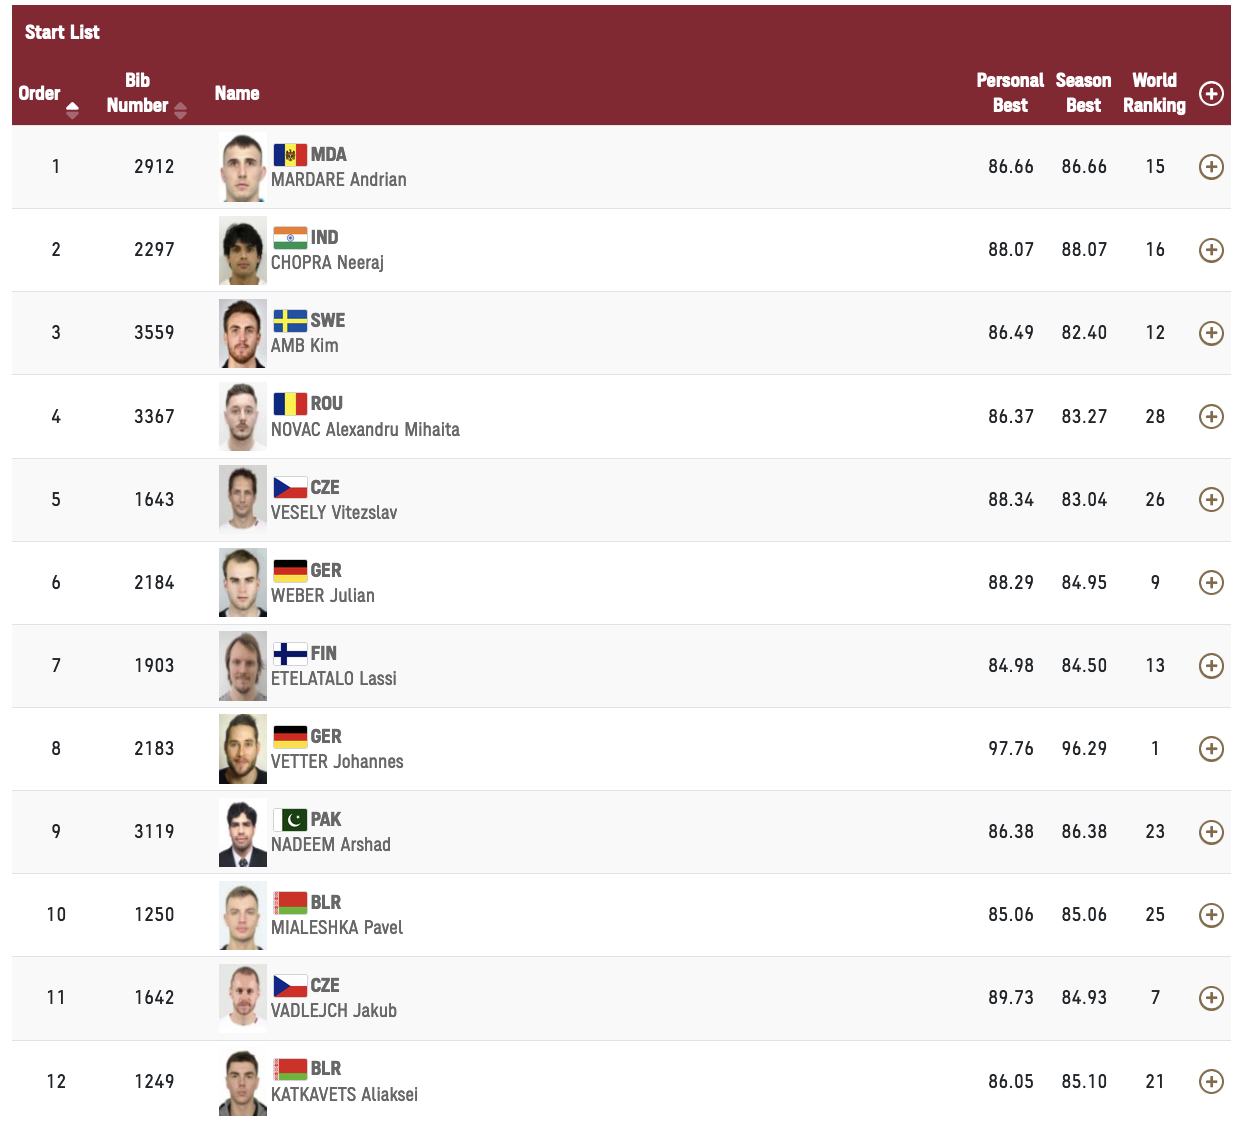
Task: Click the Pakistan flag icon
Action: coord(290,820)
